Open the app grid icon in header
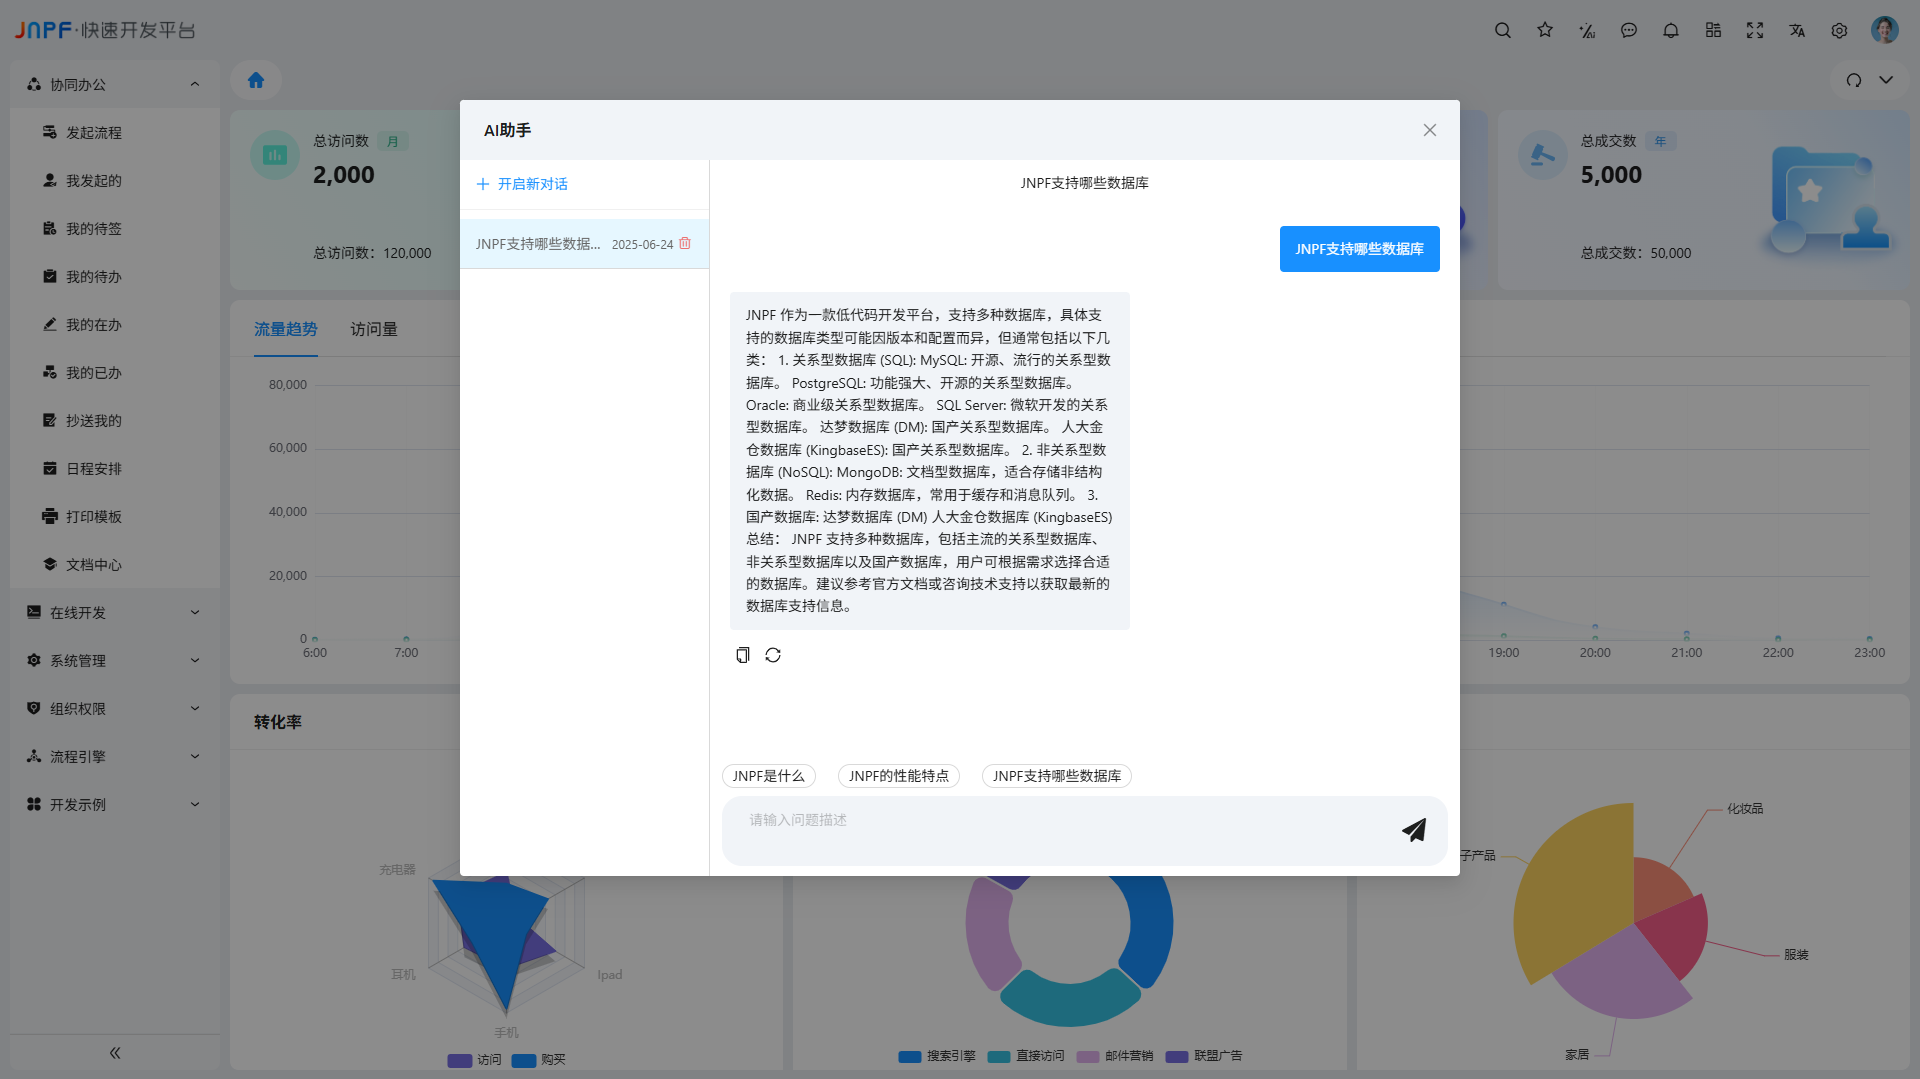 point(1713,30)
